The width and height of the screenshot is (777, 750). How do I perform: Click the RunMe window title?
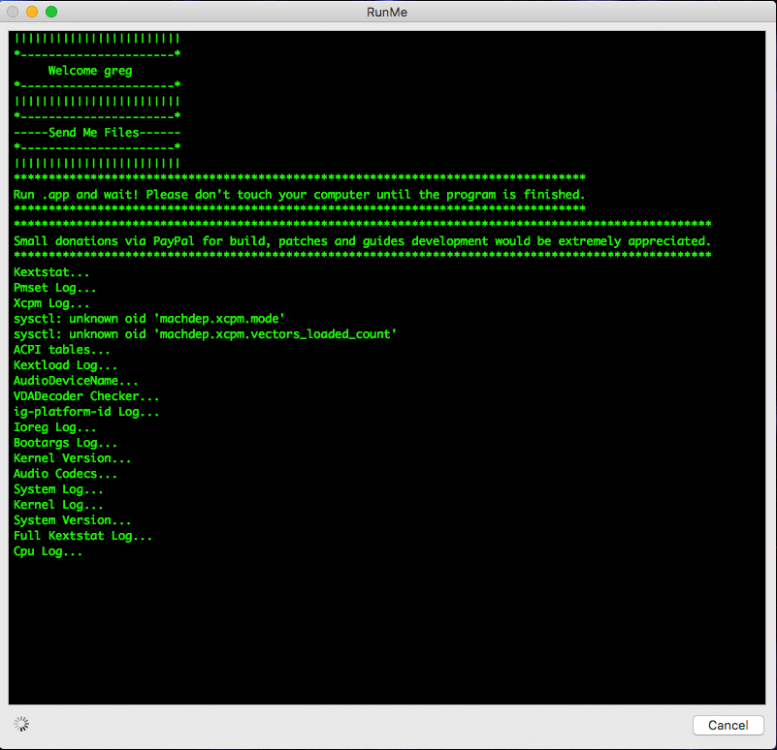coord(387,12)
